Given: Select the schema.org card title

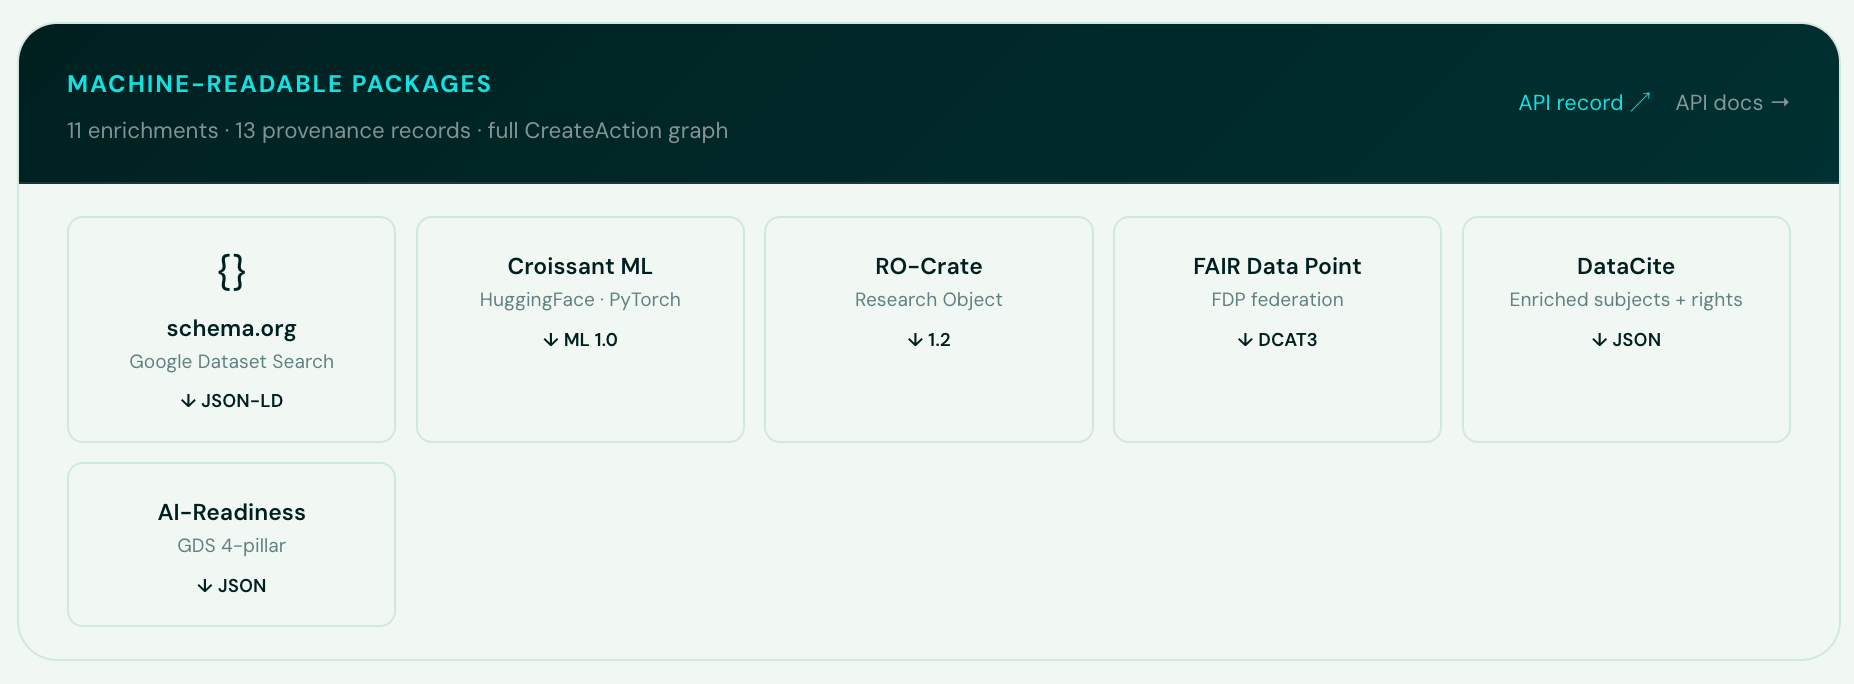Looking at the screenshot, I should tap(231, 328).
